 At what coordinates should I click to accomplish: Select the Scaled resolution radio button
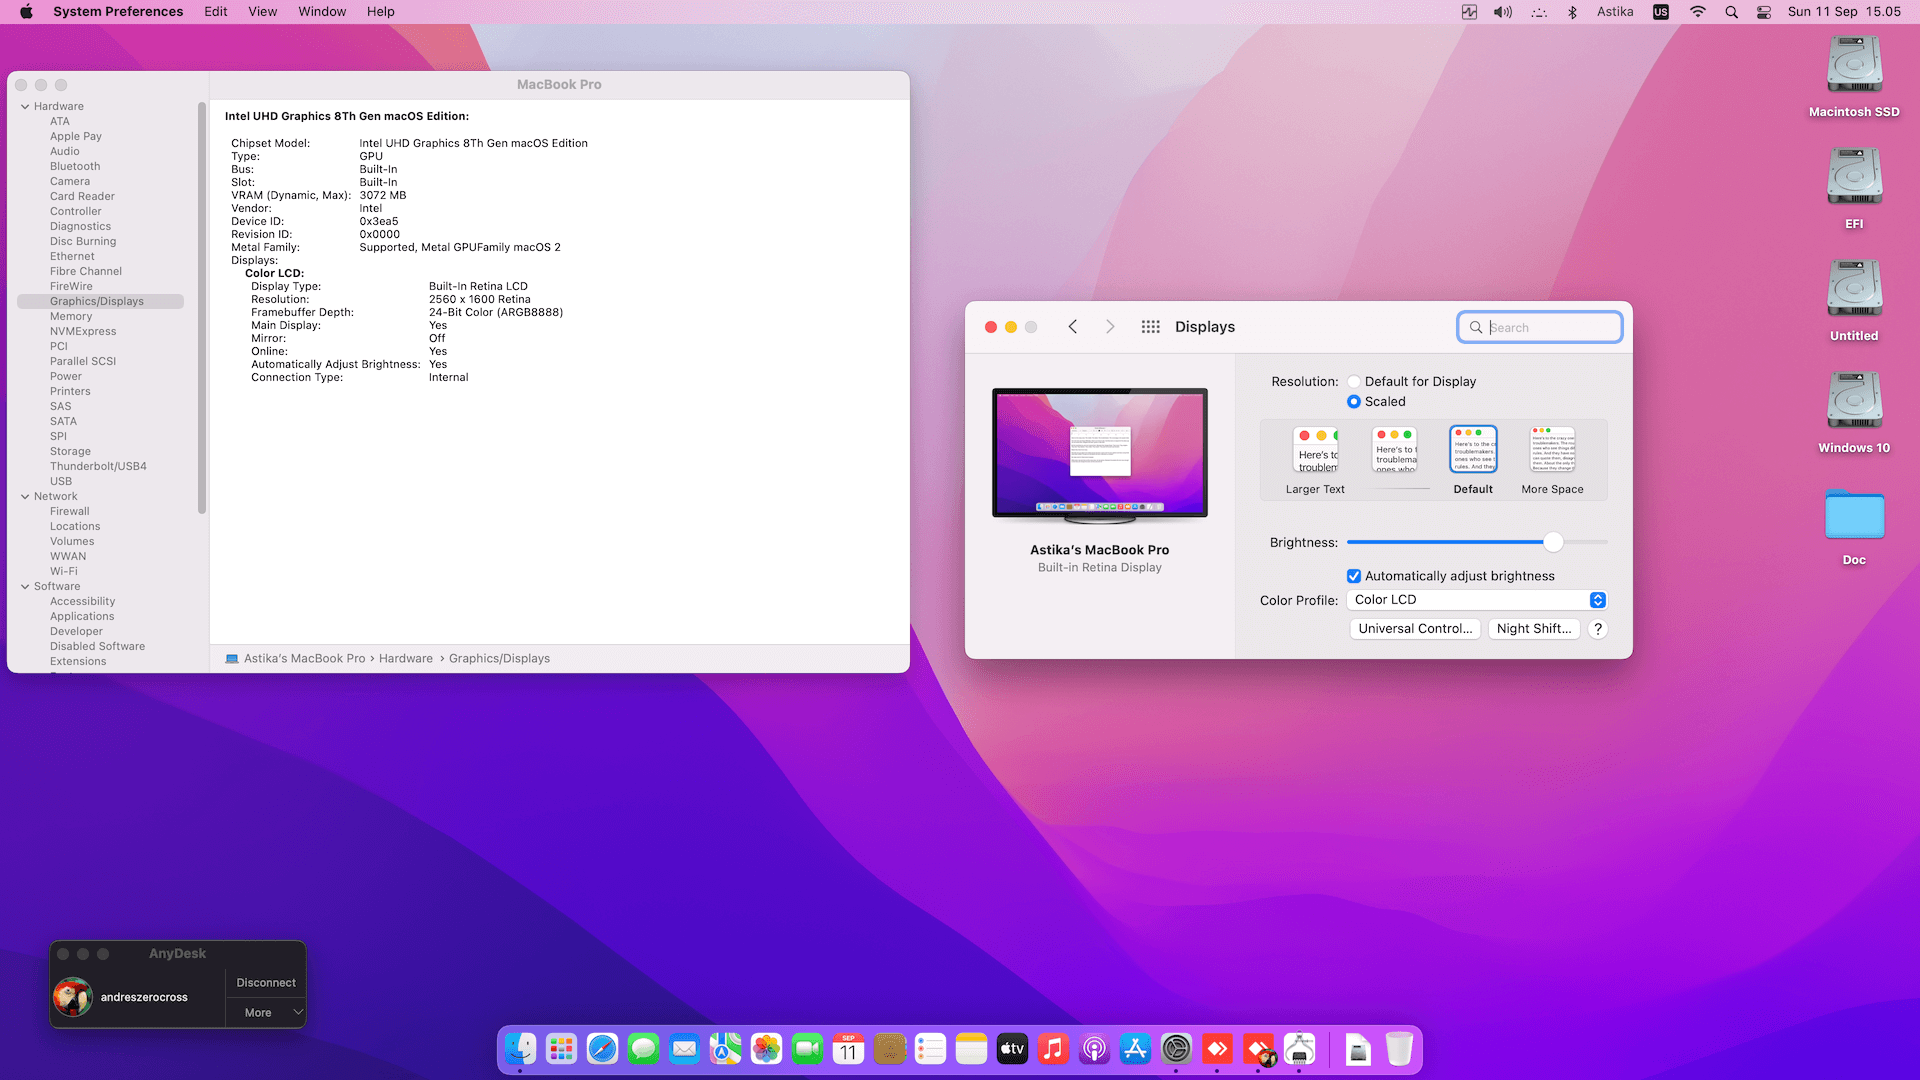point(1355,401)
